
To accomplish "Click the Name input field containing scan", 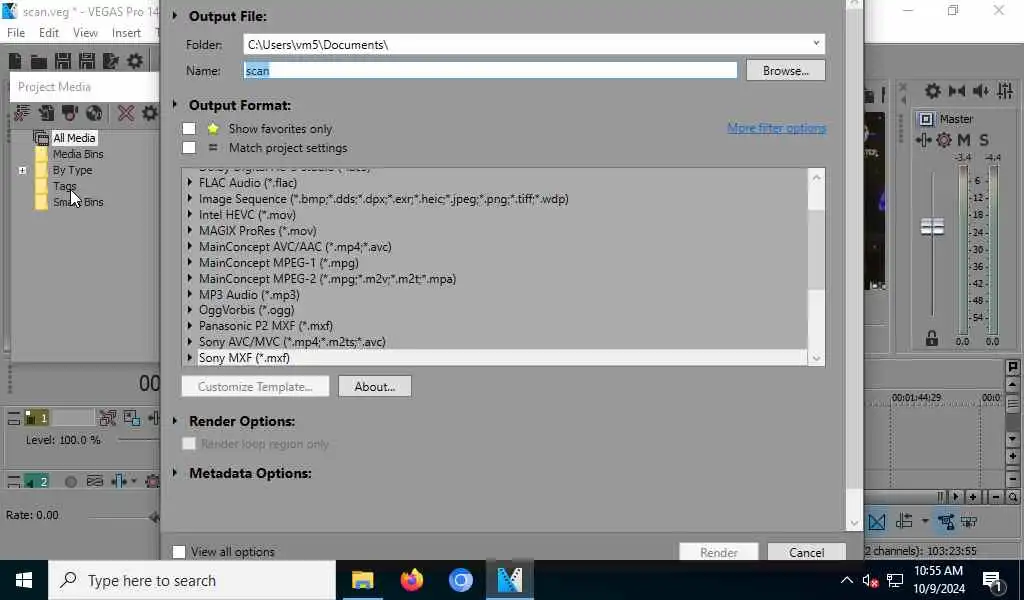I will pyautogui.click(x=490, y=71).
